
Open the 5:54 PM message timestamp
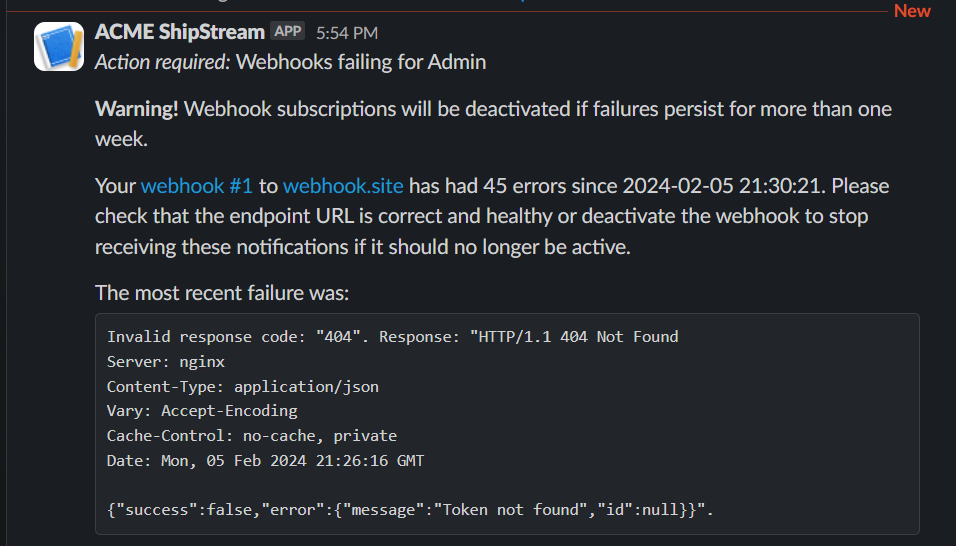coord(347,33)
